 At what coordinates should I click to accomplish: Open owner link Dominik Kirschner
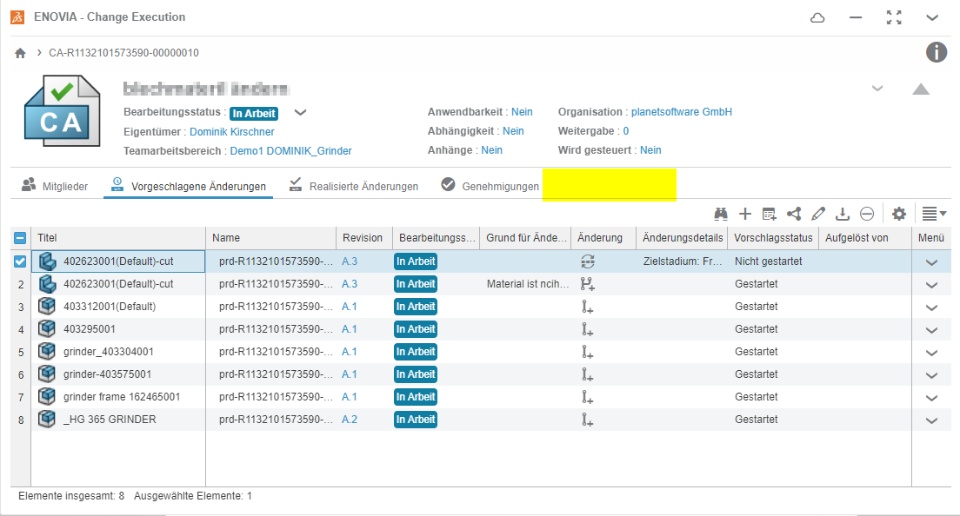point(231,132)
